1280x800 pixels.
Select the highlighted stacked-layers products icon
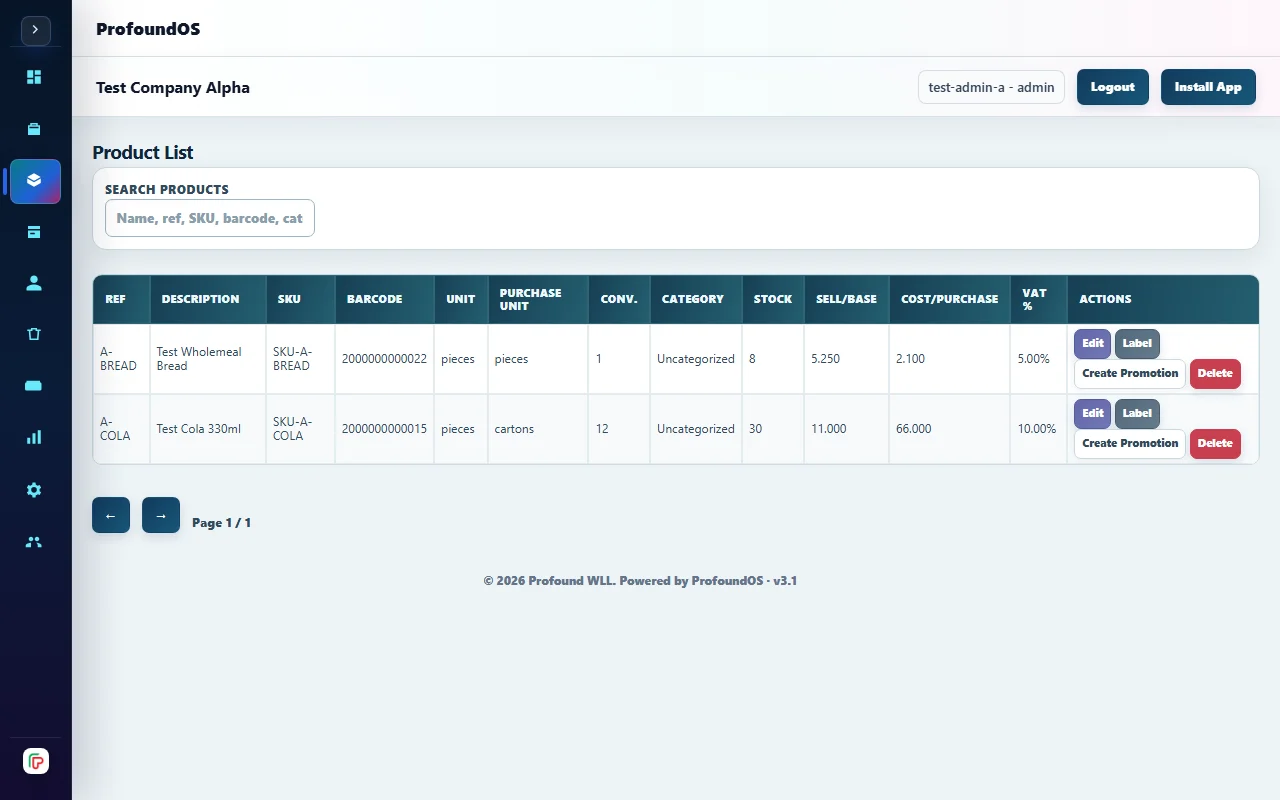(35, 181)
